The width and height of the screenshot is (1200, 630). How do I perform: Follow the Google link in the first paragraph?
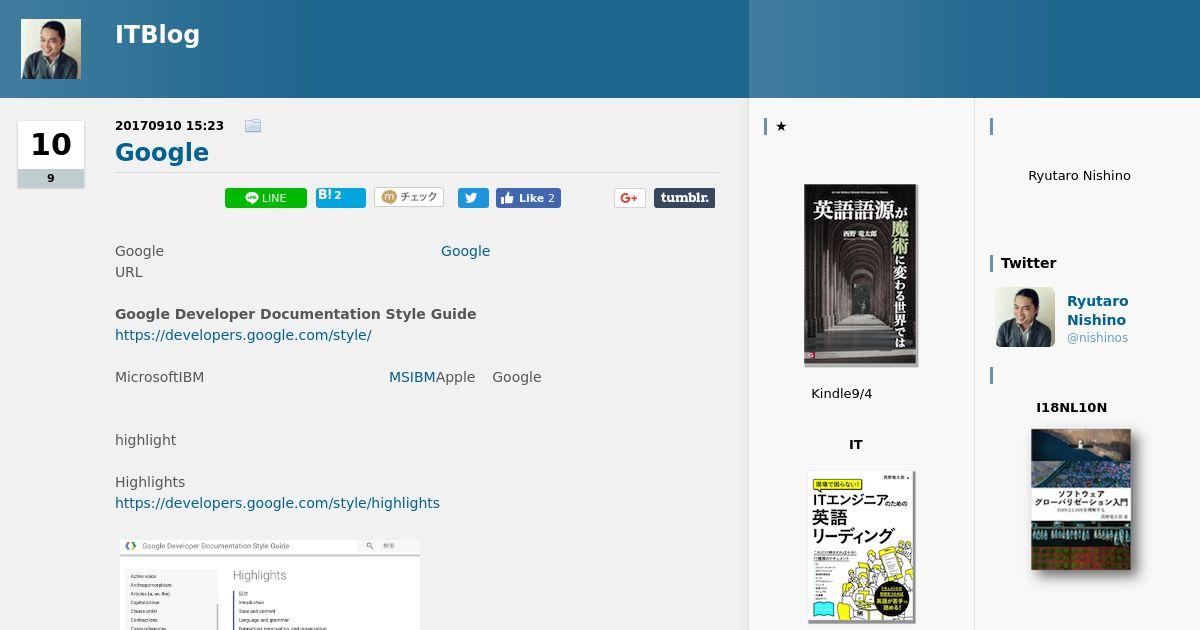pos(465,251)
